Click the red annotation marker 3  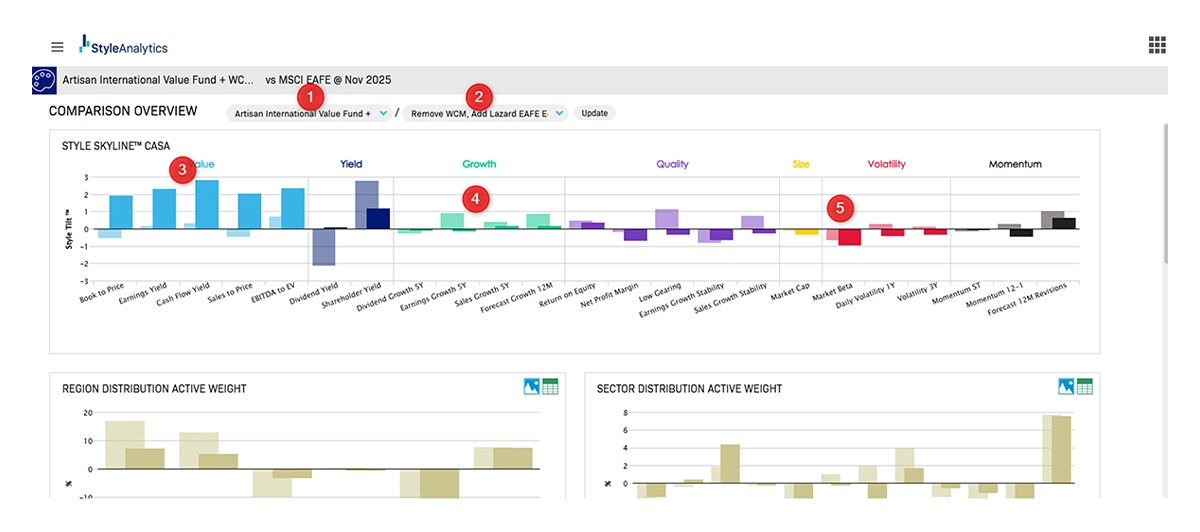(181, 169)
